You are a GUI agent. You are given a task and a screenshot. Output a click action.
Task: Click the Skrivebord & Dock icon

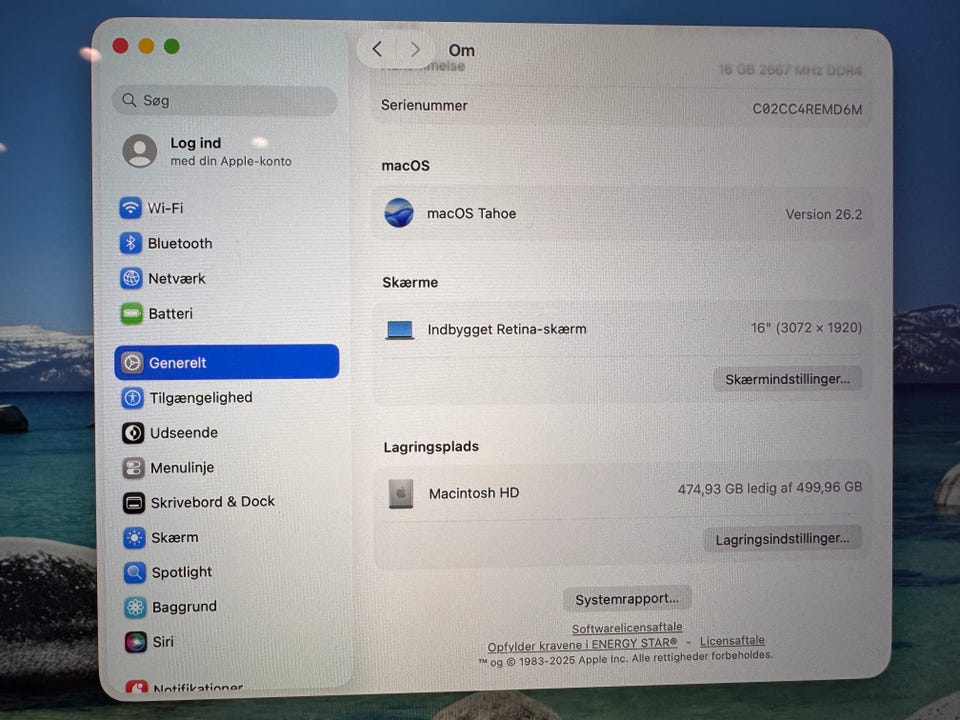pos(134,503)
